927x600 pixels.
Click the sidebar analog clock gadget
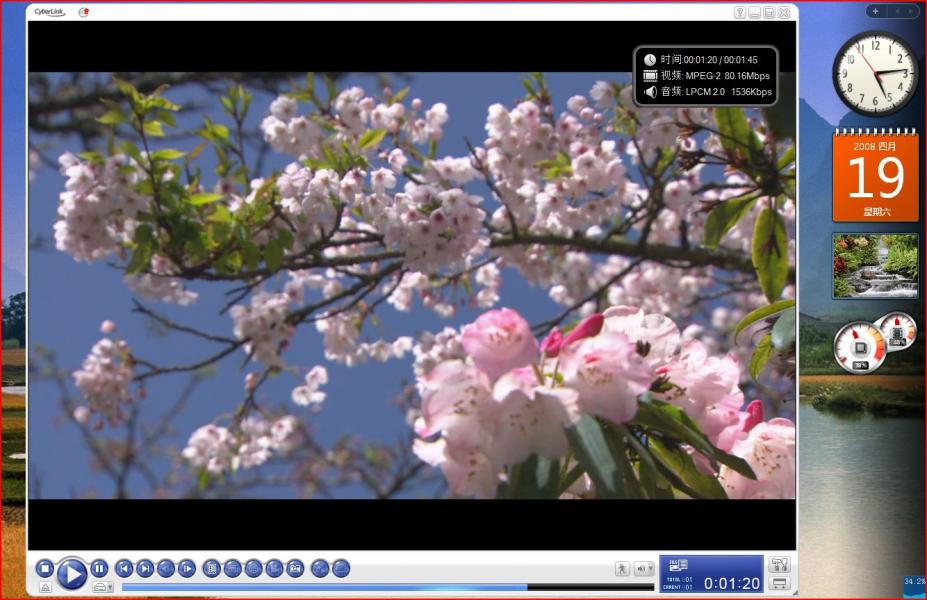click(x=876, y=74)
